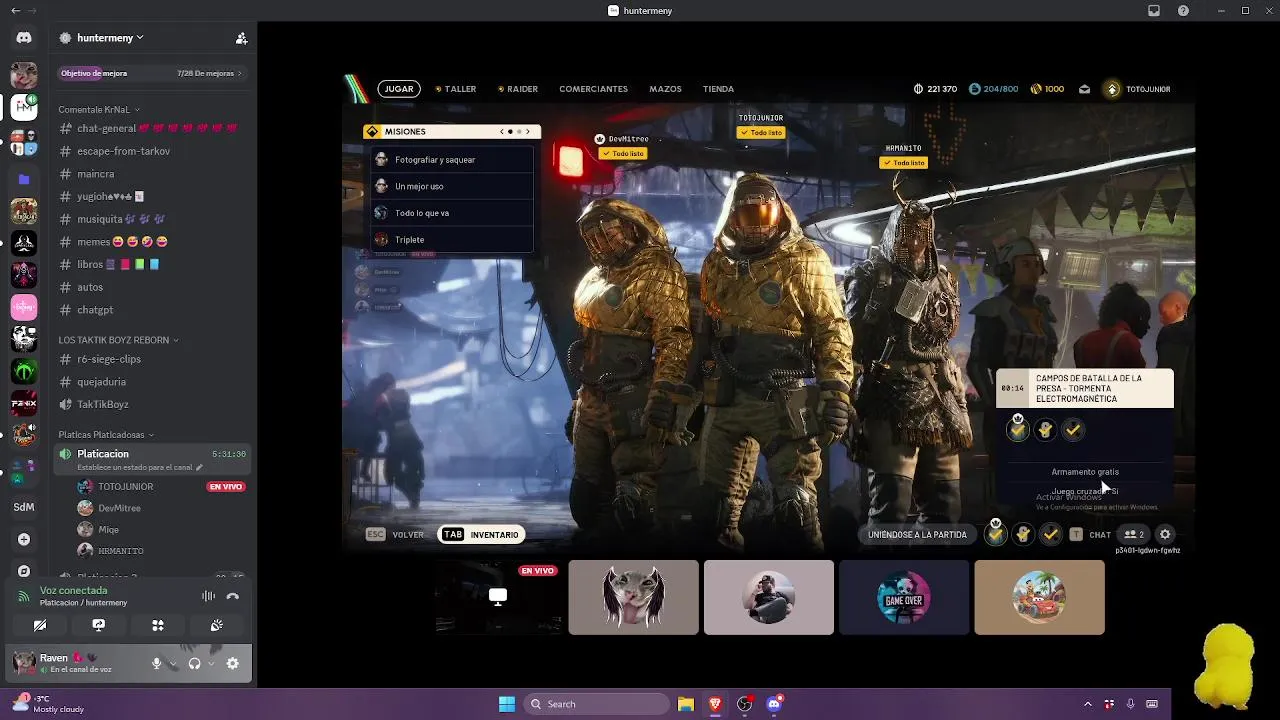This screenshot has width=1280, height=720.
Task: Open memes channel
Action: tap(152, 242)
